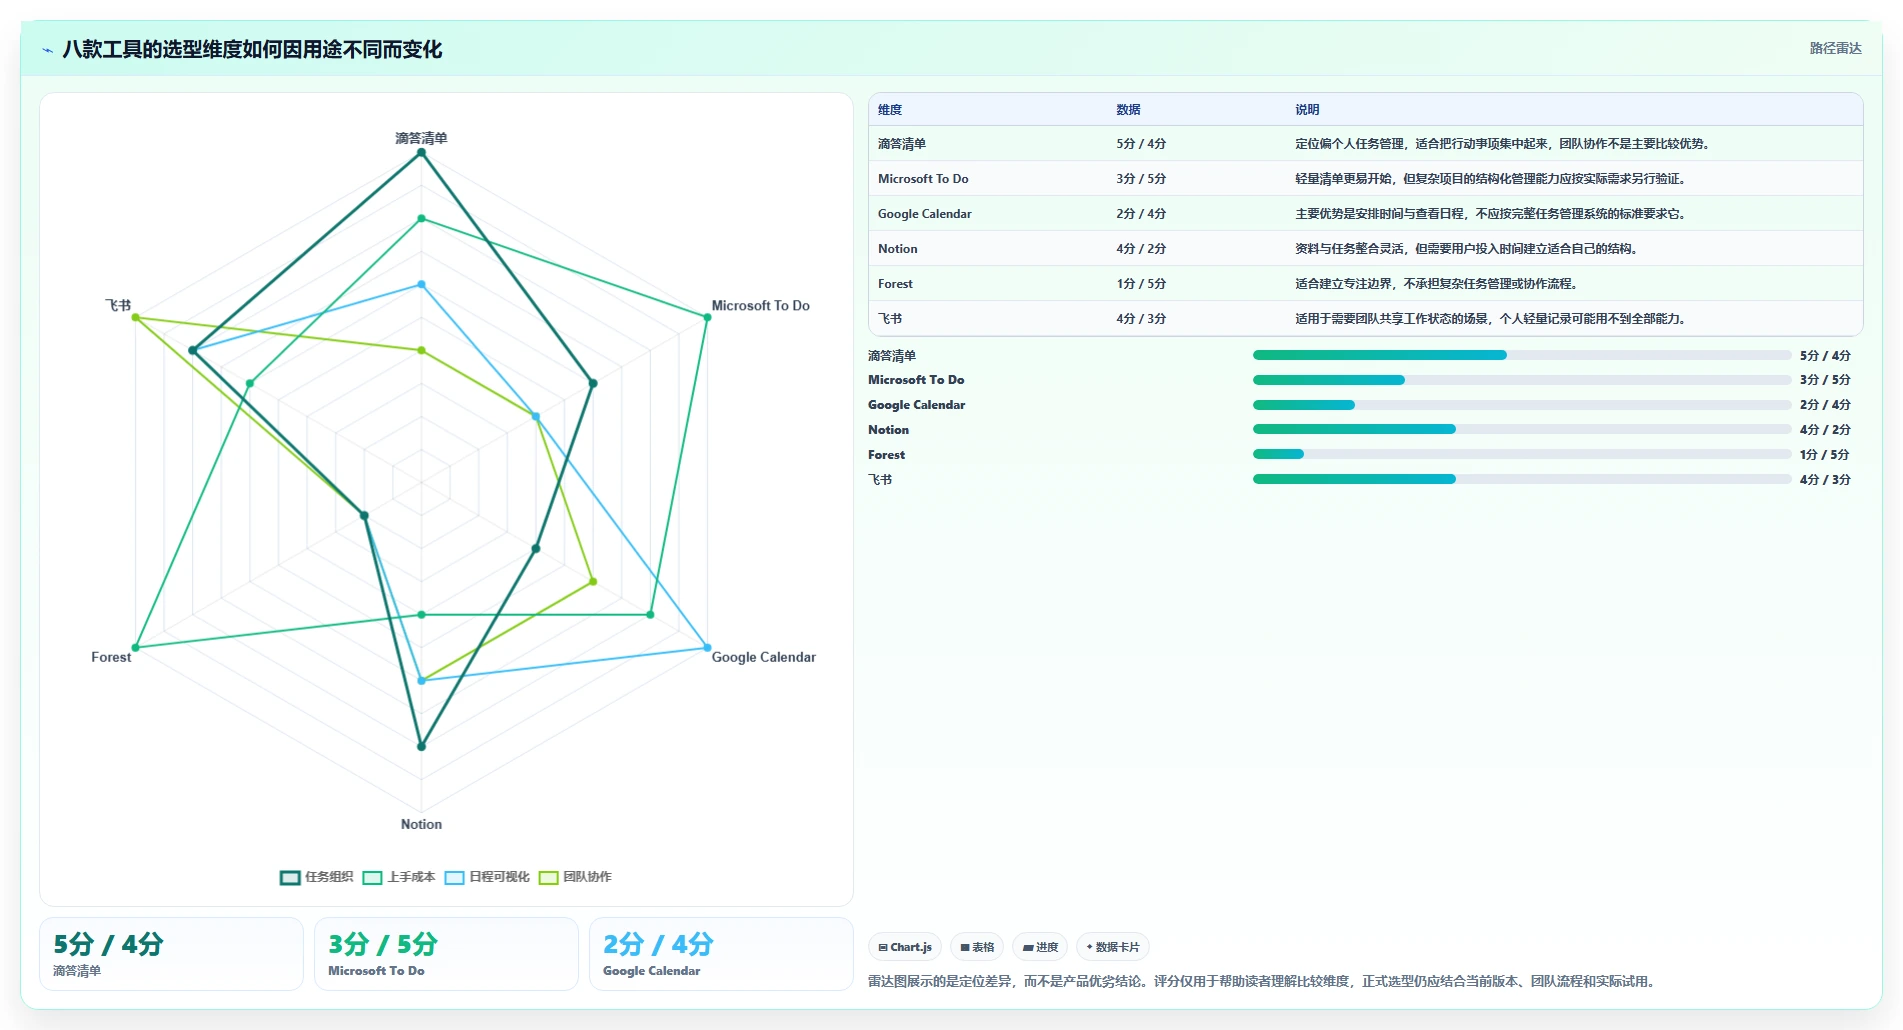
Task: Click the 路径雷达 label in the header
Action: click(1835, 48)
